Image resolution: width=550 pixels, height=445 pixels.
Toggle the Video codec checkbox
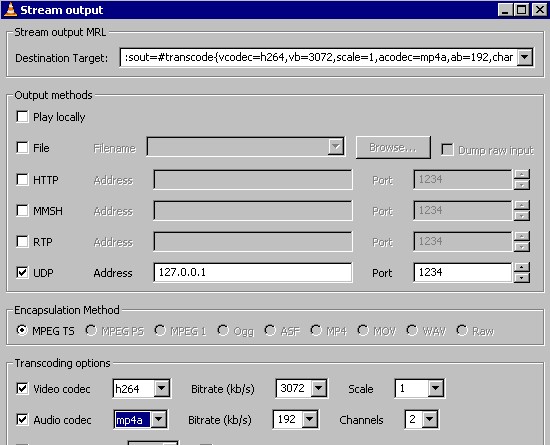(x=22, y=389)
